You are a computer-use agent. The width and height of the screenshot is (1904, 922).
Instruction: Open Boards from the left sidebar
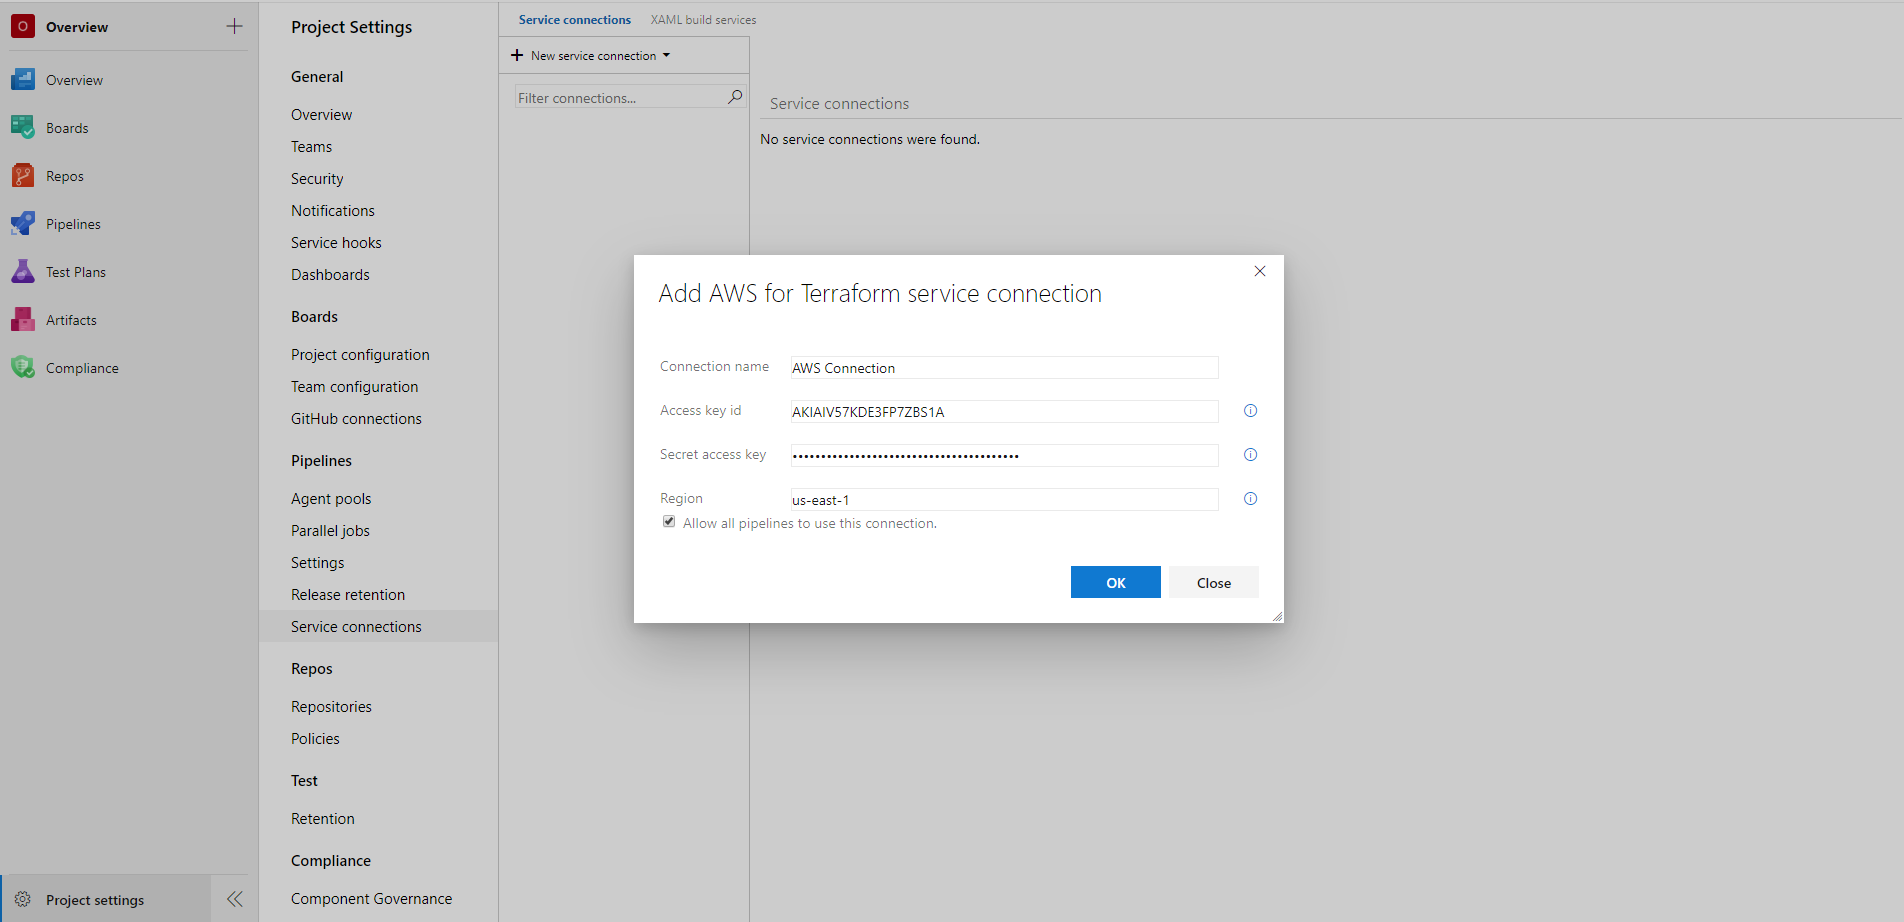[x=66, y=127]
